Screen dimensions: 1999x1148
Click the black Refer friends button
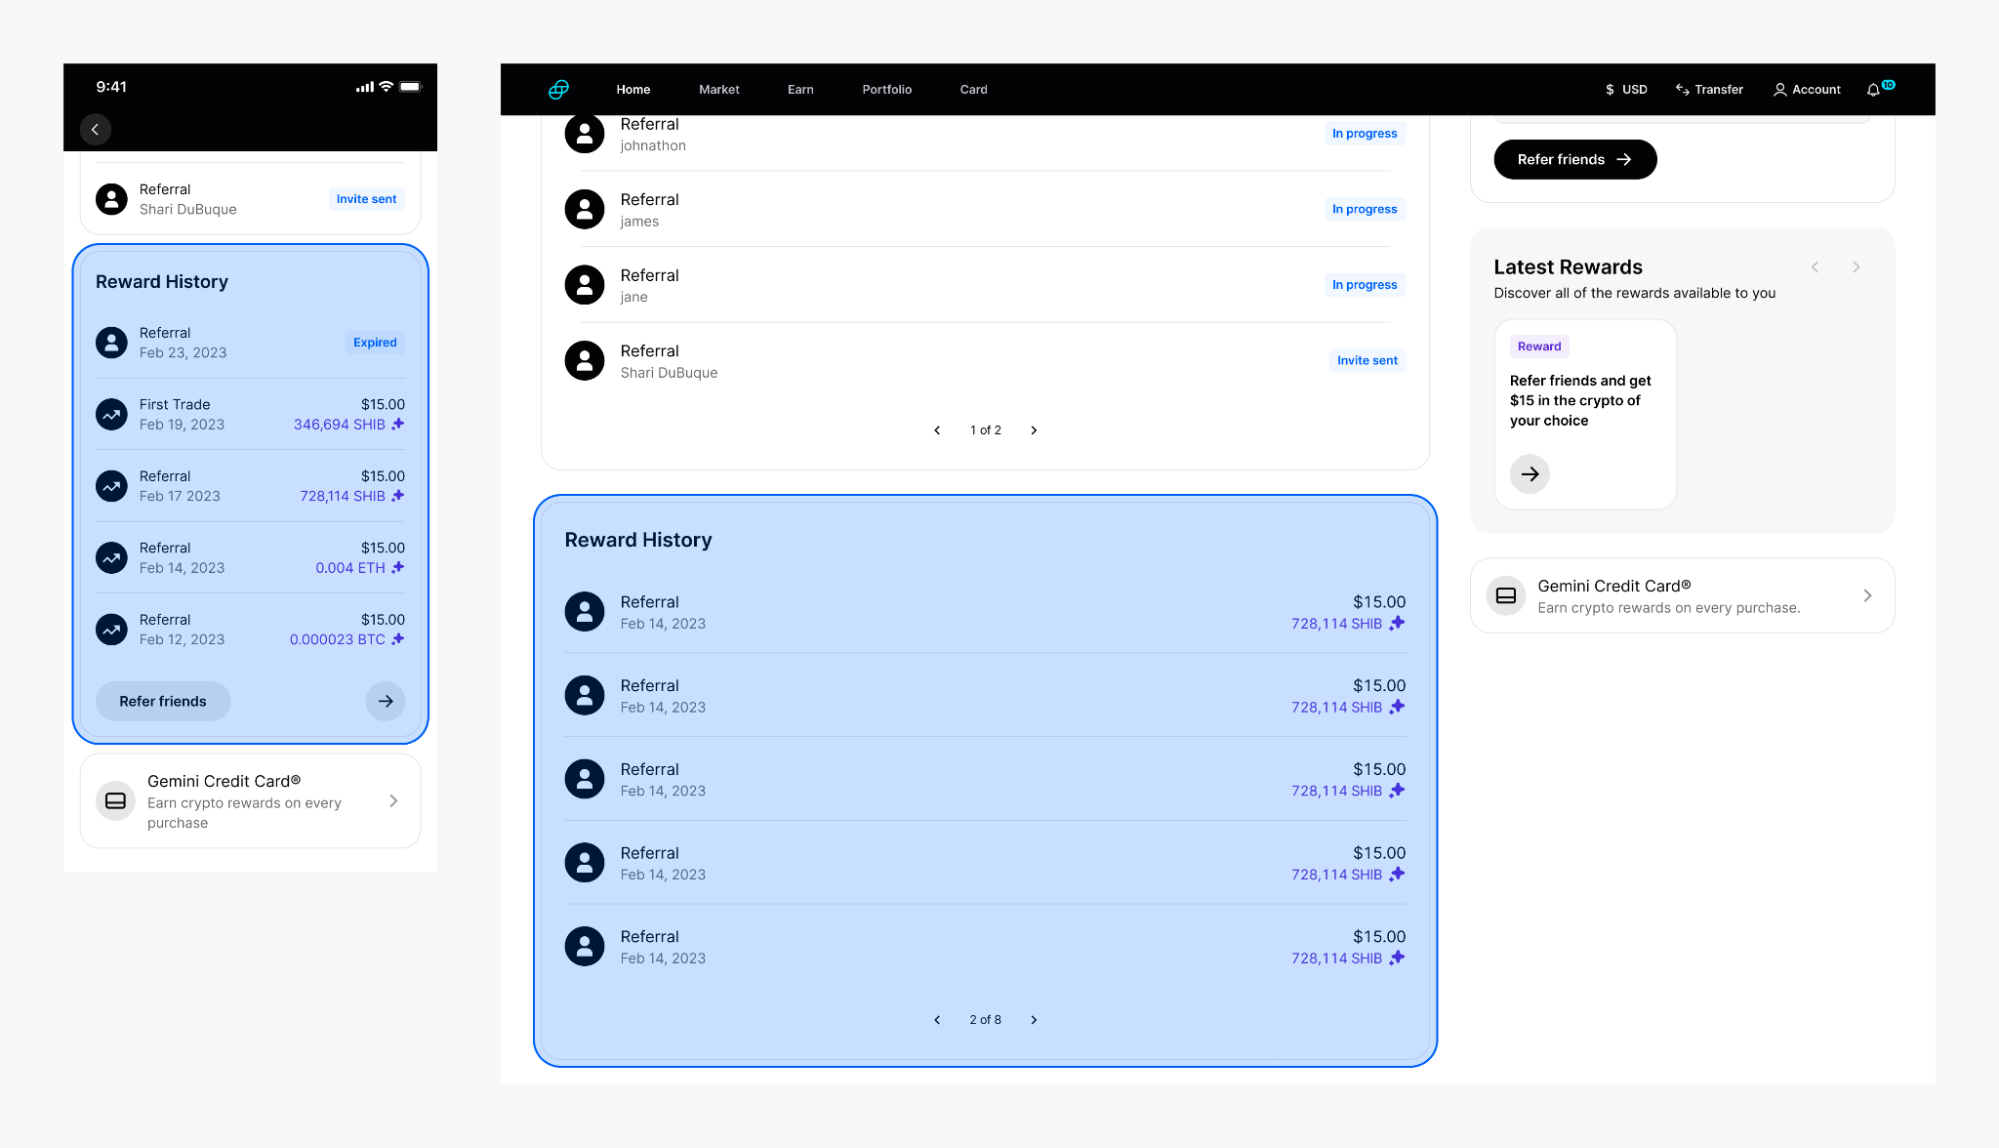pyautogui.click(x=1574, y=160)
